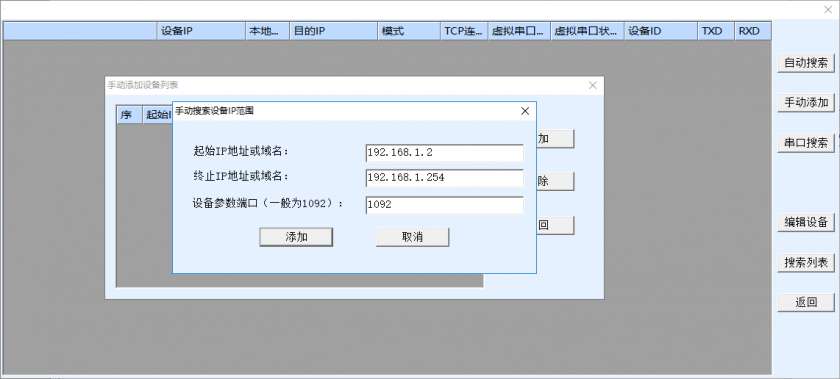Focus the 终止IP地址 input field
840x379 pixels.
pyautogui.click(x=444, y=178)
